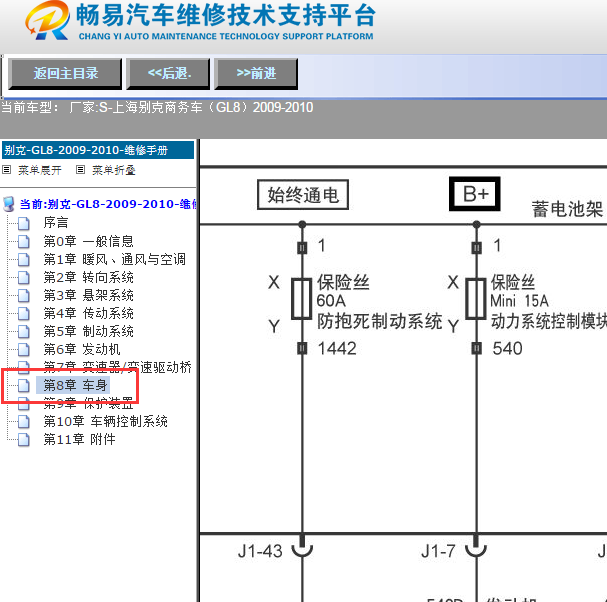Click the page icon beside 第10章

pyautogui.click(x=24, y=422)
